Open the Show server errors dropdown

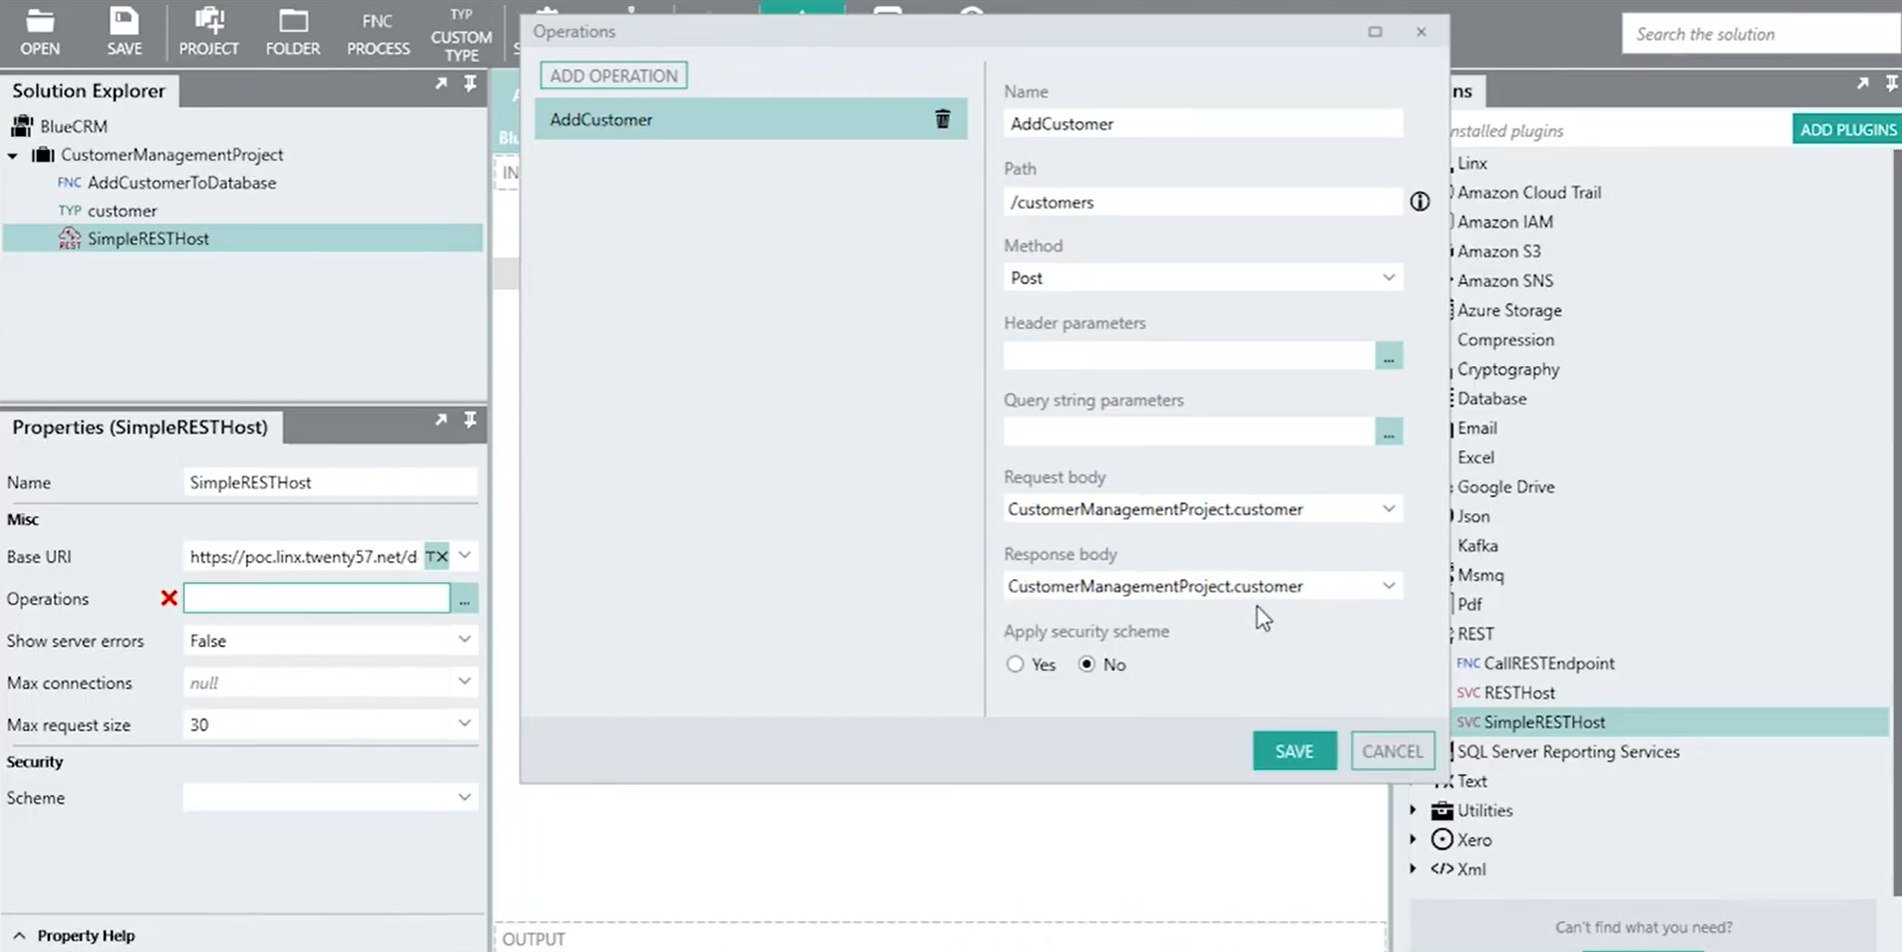tap(465, 639)
